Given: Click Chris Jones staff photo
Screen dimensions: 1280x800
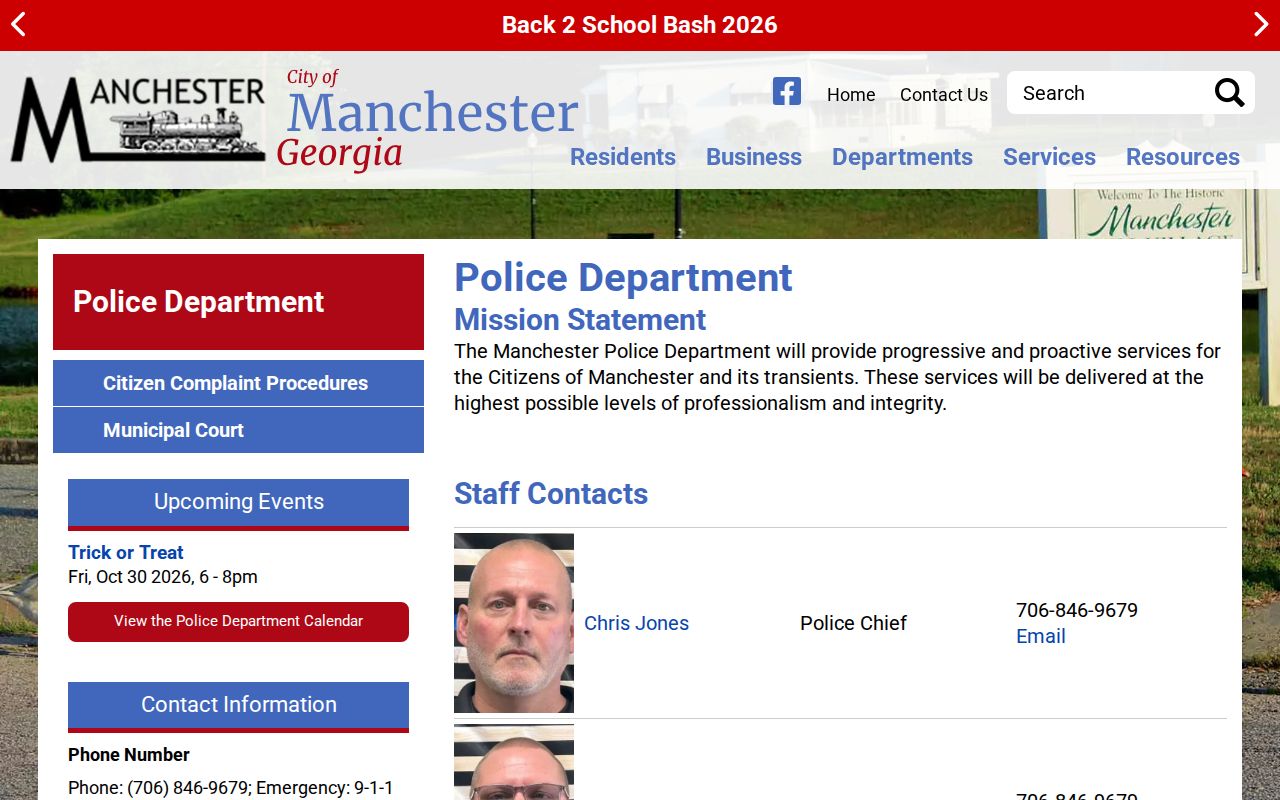Looking at the screenshot, I should click(x=514, y=623).
